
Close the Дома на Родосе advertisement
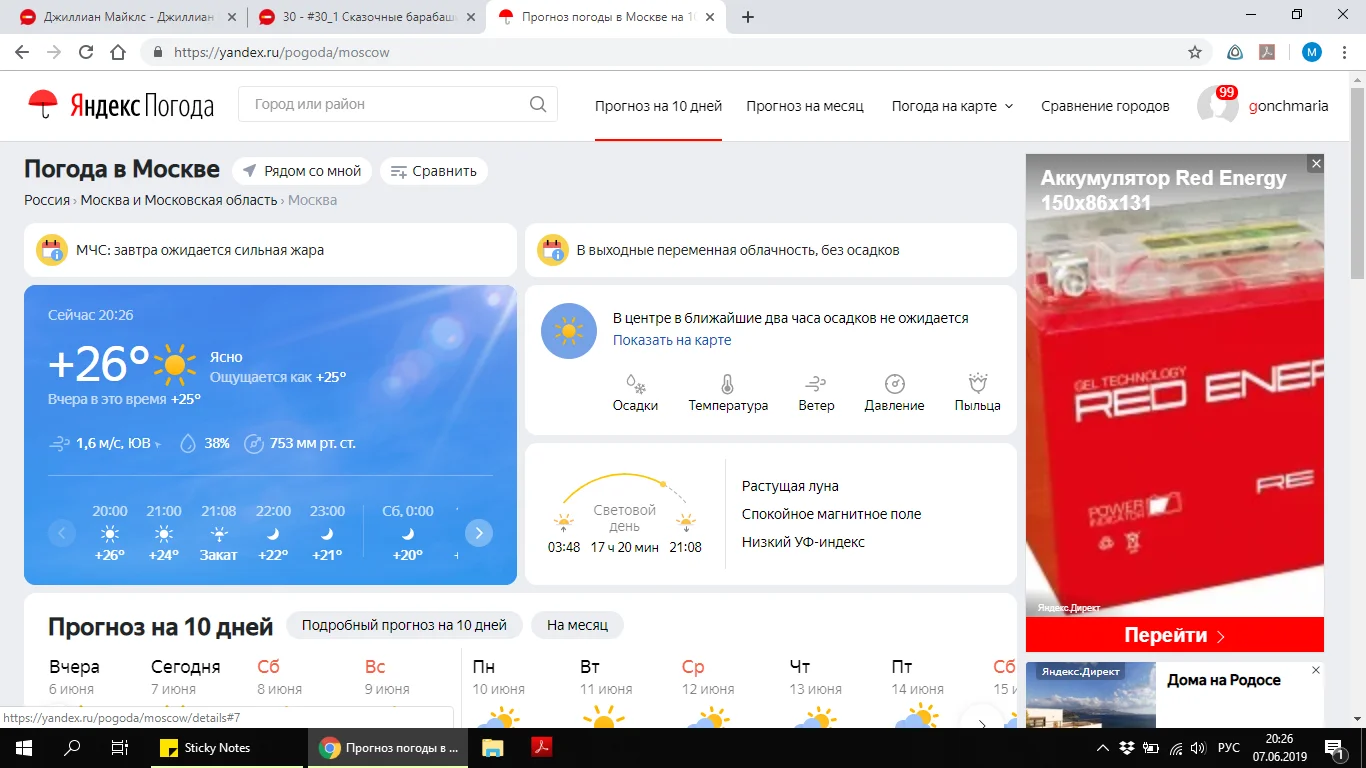tap(1316, 670)
